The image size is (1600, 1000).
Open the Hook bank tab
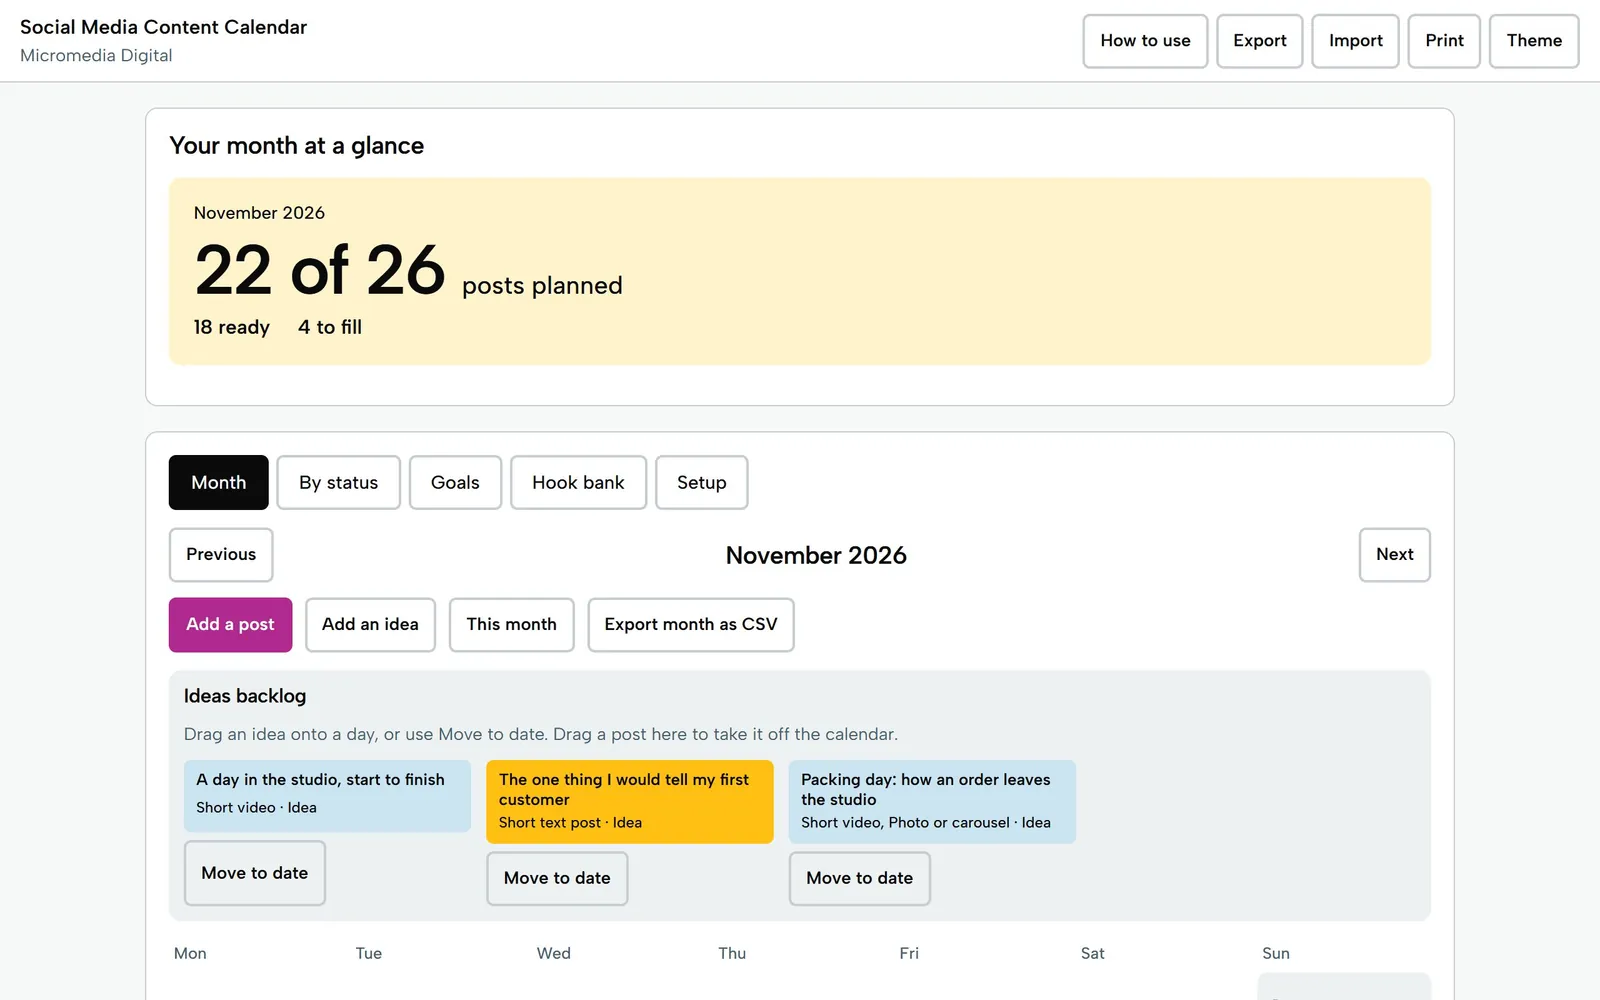pos(578,482)
